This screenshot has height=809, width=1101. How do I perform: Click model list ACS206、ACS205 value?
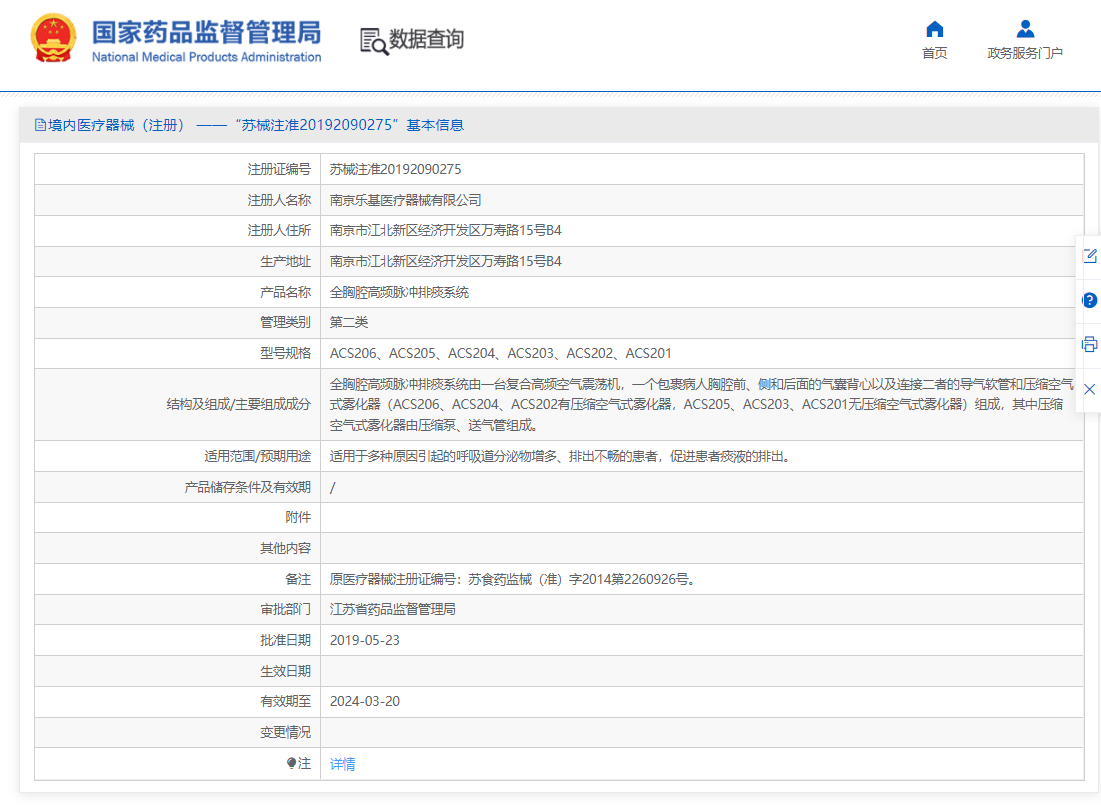coord(500,353)
